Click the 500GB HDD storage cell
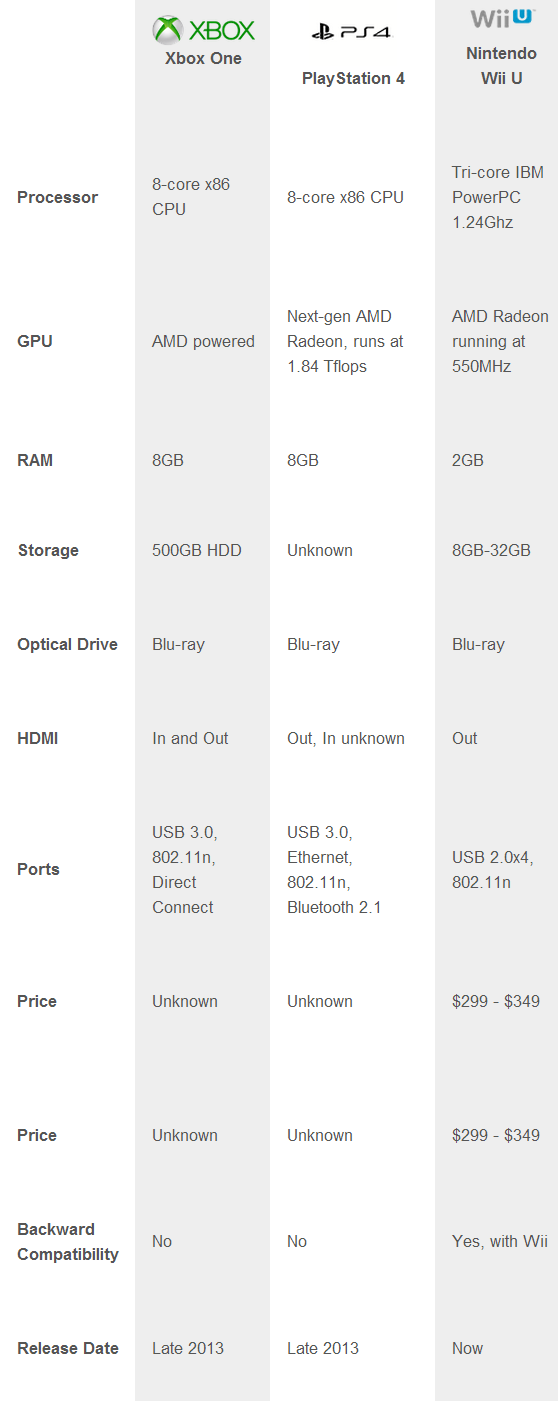558x1402 pixels. 197,550
